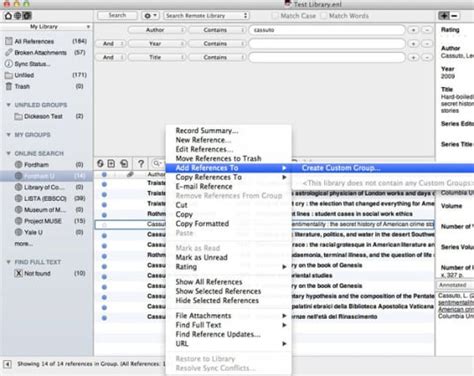Open the And operator dropdown on Year row
474x376 pixels.
point(111,44)
